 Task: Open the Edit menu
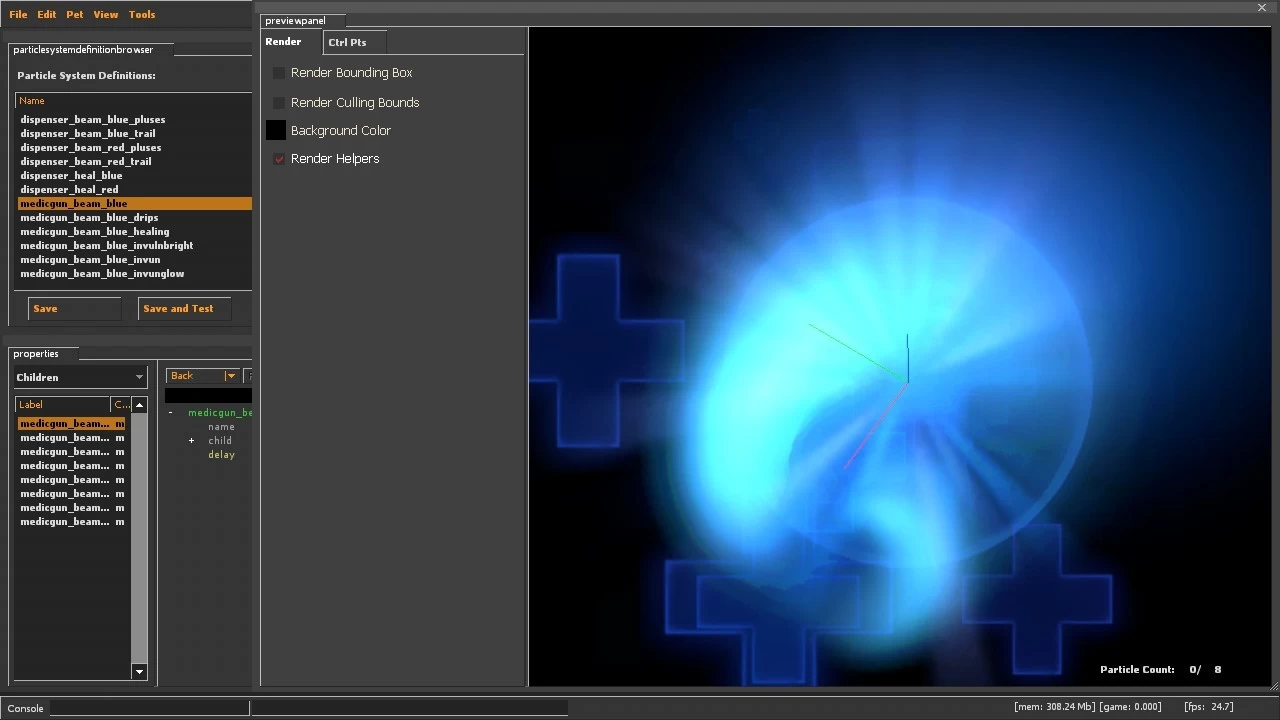point(47,15)
